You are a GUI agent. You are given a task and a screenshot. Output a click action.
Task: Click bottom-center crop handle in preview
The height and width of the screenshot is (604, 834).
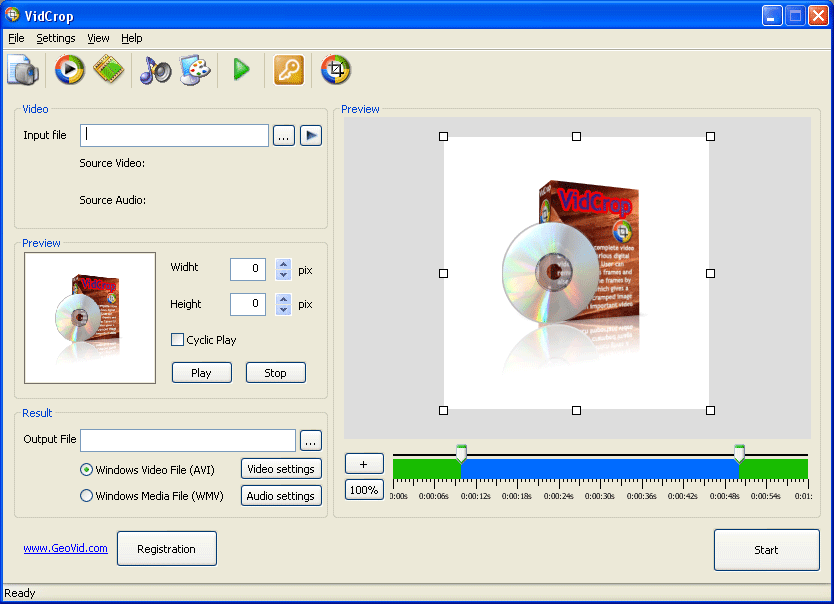pos(576,410)
